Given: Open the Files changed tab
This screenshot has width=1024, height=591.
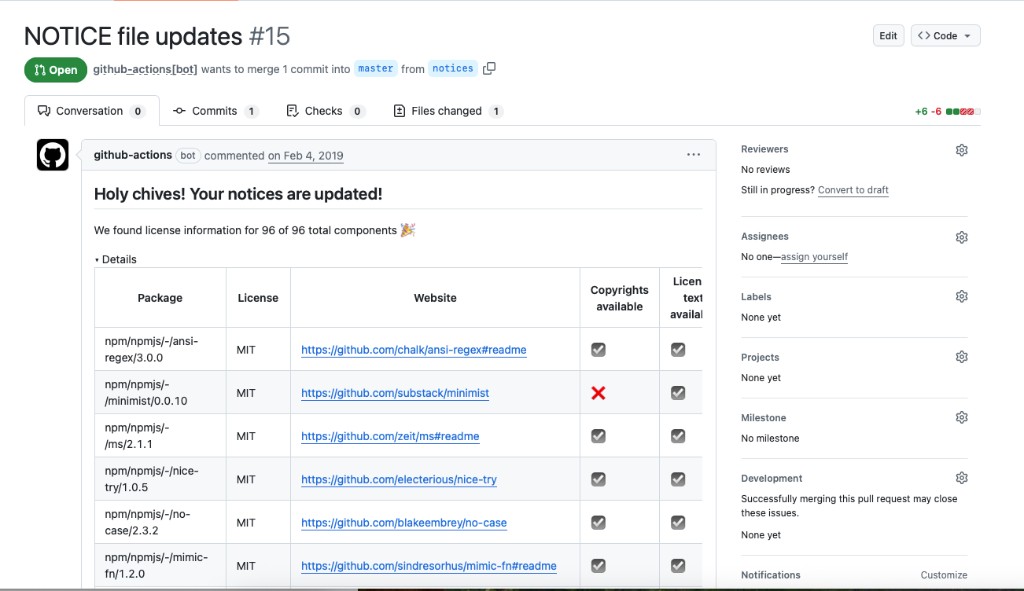Looking at the screenshot, I should (x=447, y=111).
